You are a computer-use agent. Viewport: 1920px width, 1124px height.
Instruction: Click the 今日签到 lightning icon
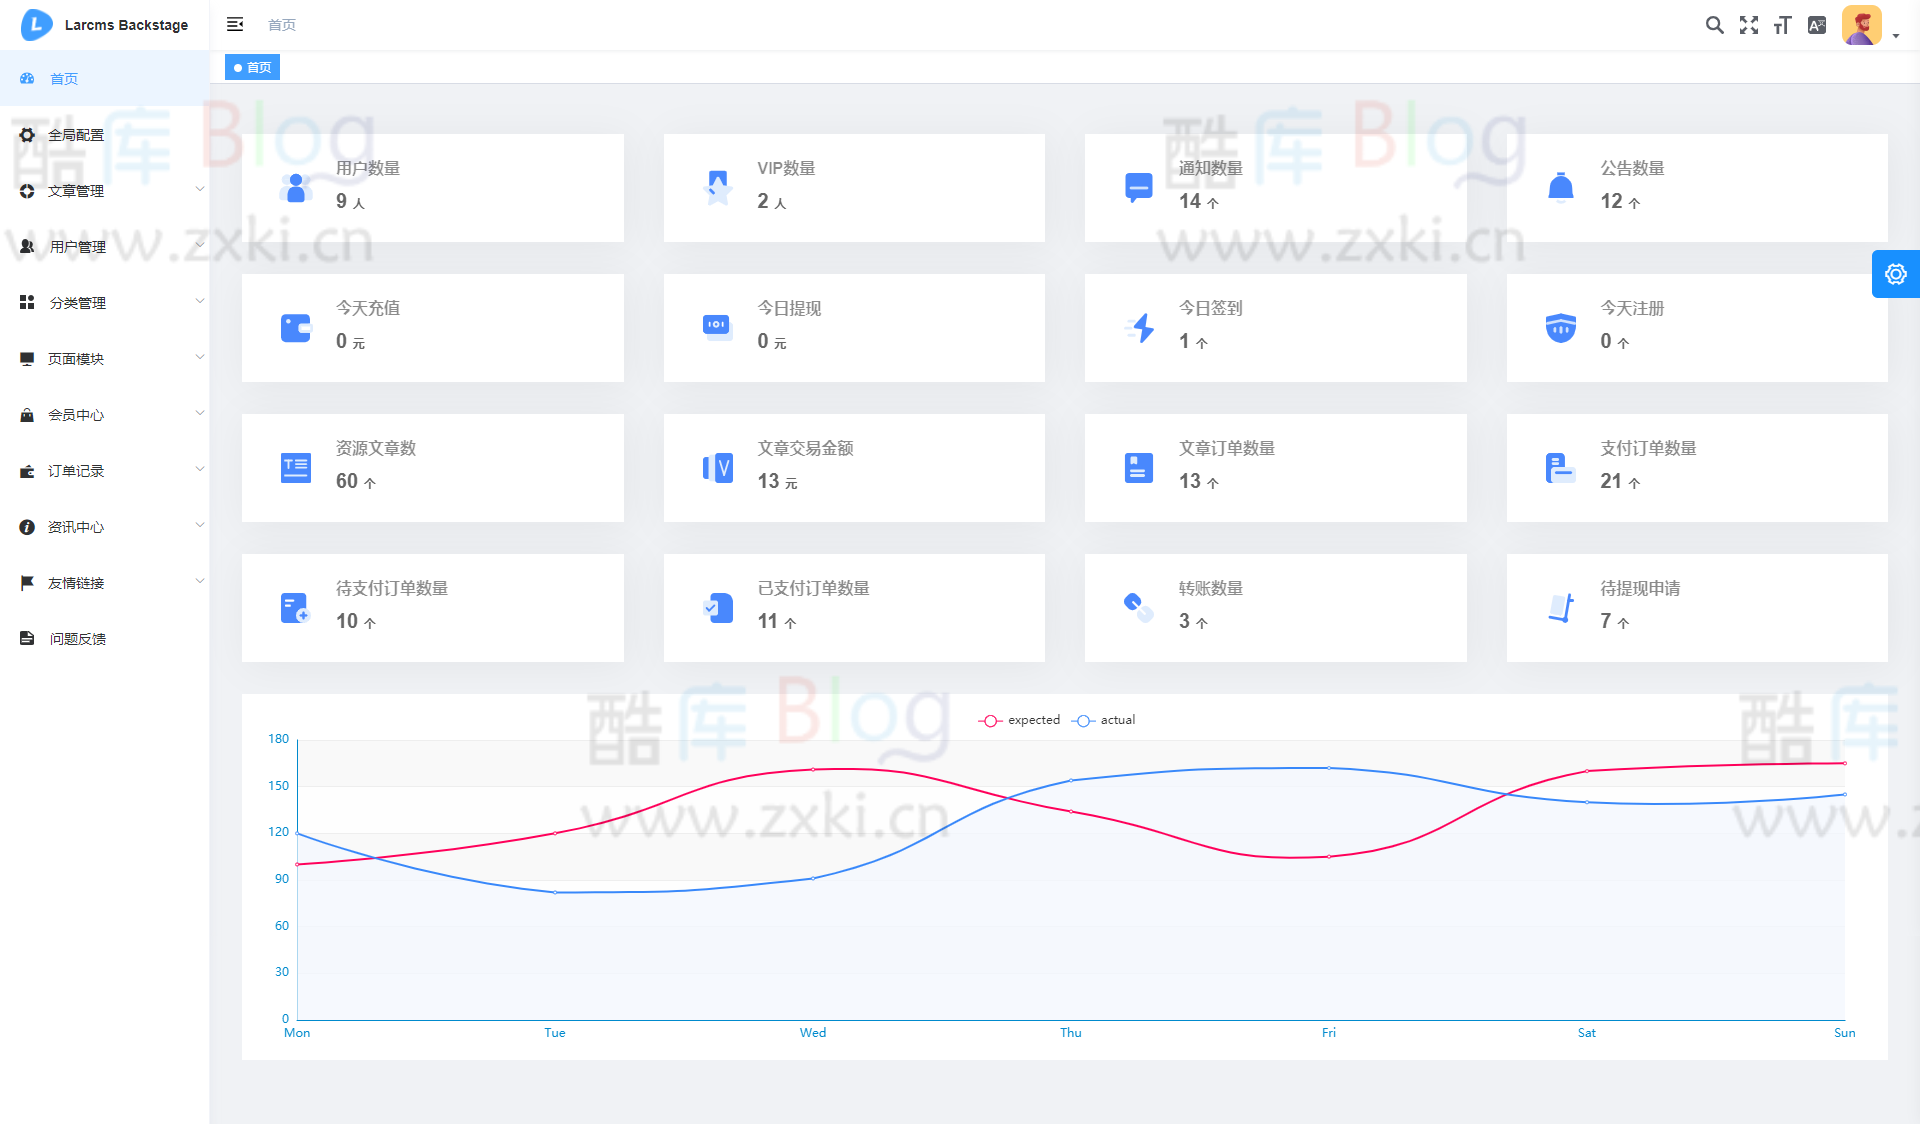click(x=1138, y=327)
